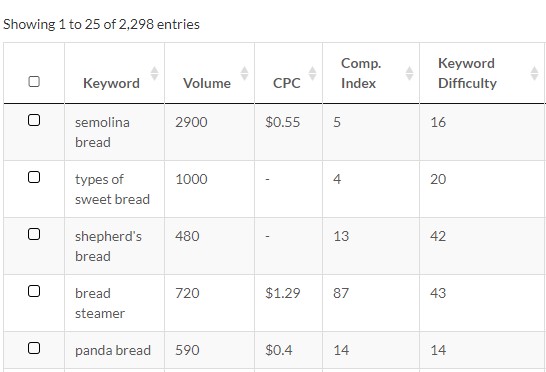
Task: Click the Comp. Index header label
Action: point(361,73)
